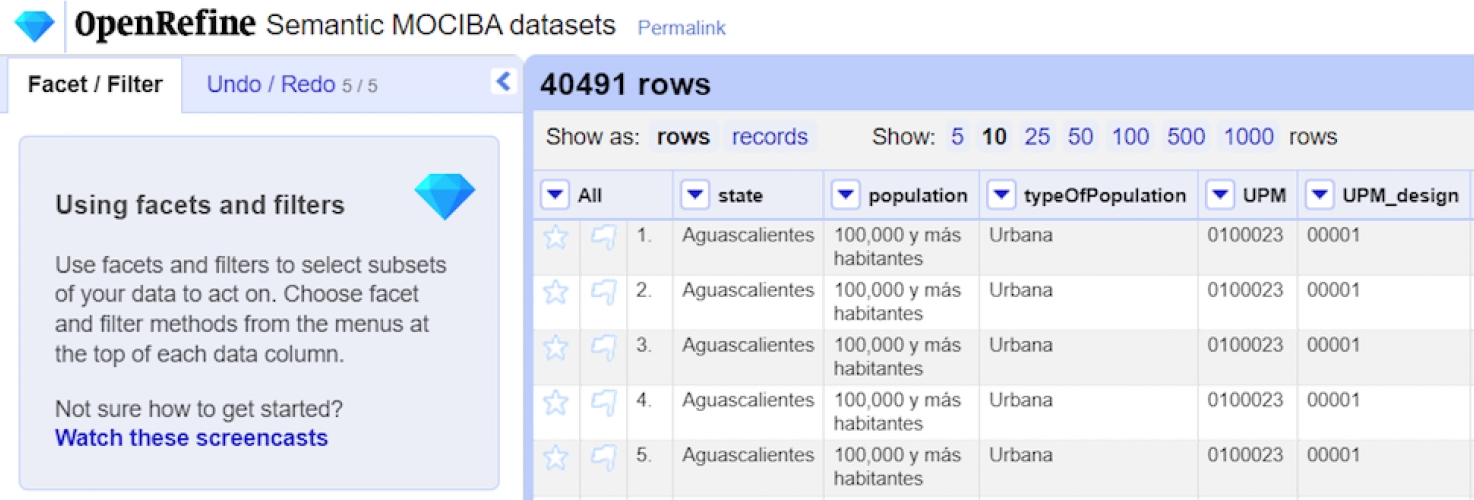Switch view to records mode

click(x=769, y=137)
